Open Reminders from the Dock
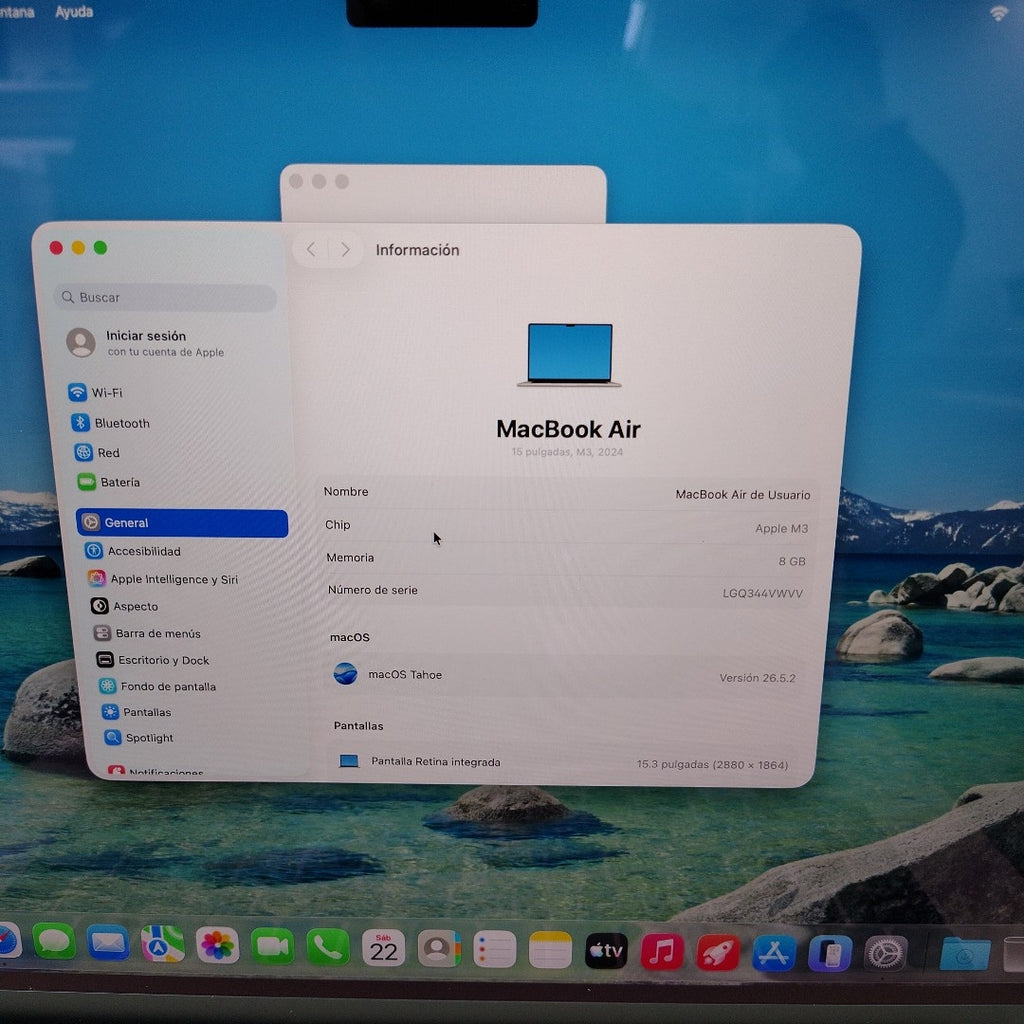Image resolution: width=1024 pixels, height=1024 pixels. (494, 950)
